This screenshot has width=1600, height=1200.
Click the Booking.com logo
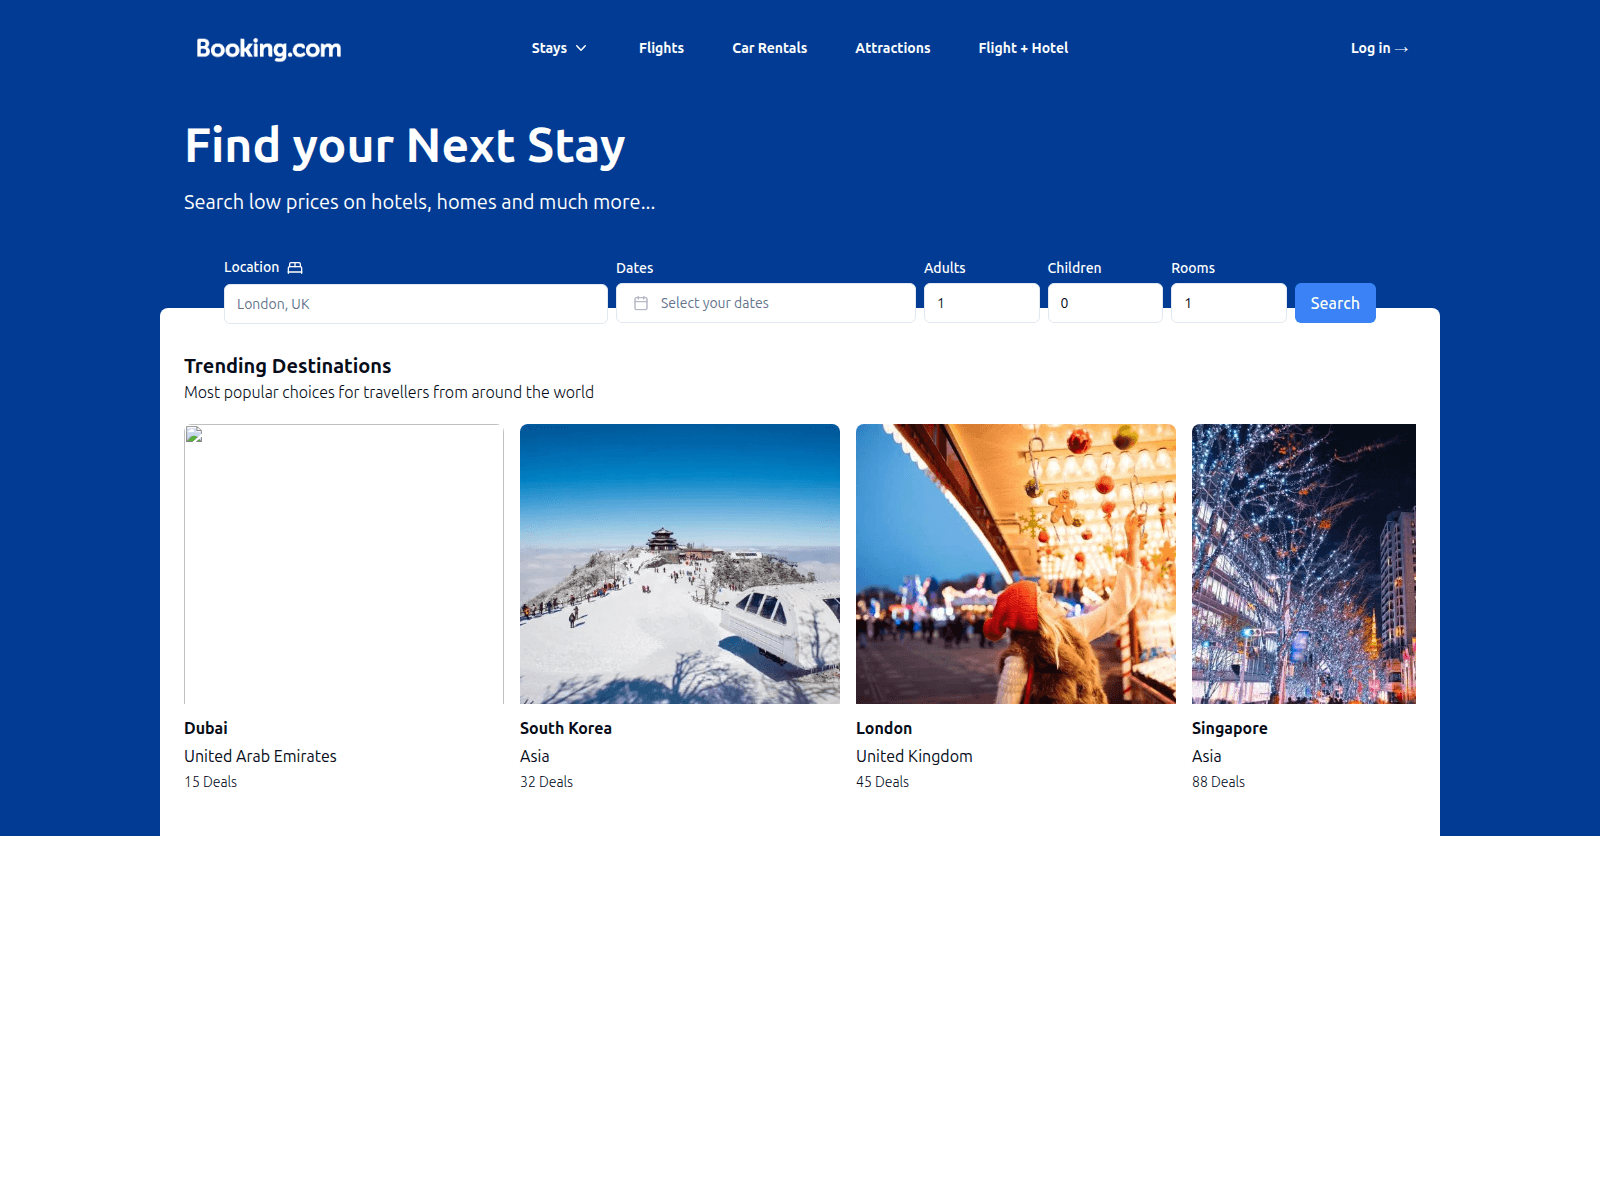[268, 48]
